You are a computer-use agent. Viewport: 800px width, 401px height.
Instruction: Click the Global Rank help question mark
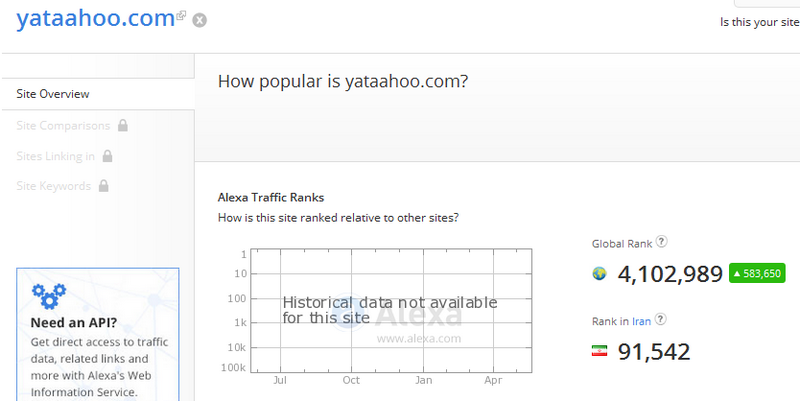[661, 241]
